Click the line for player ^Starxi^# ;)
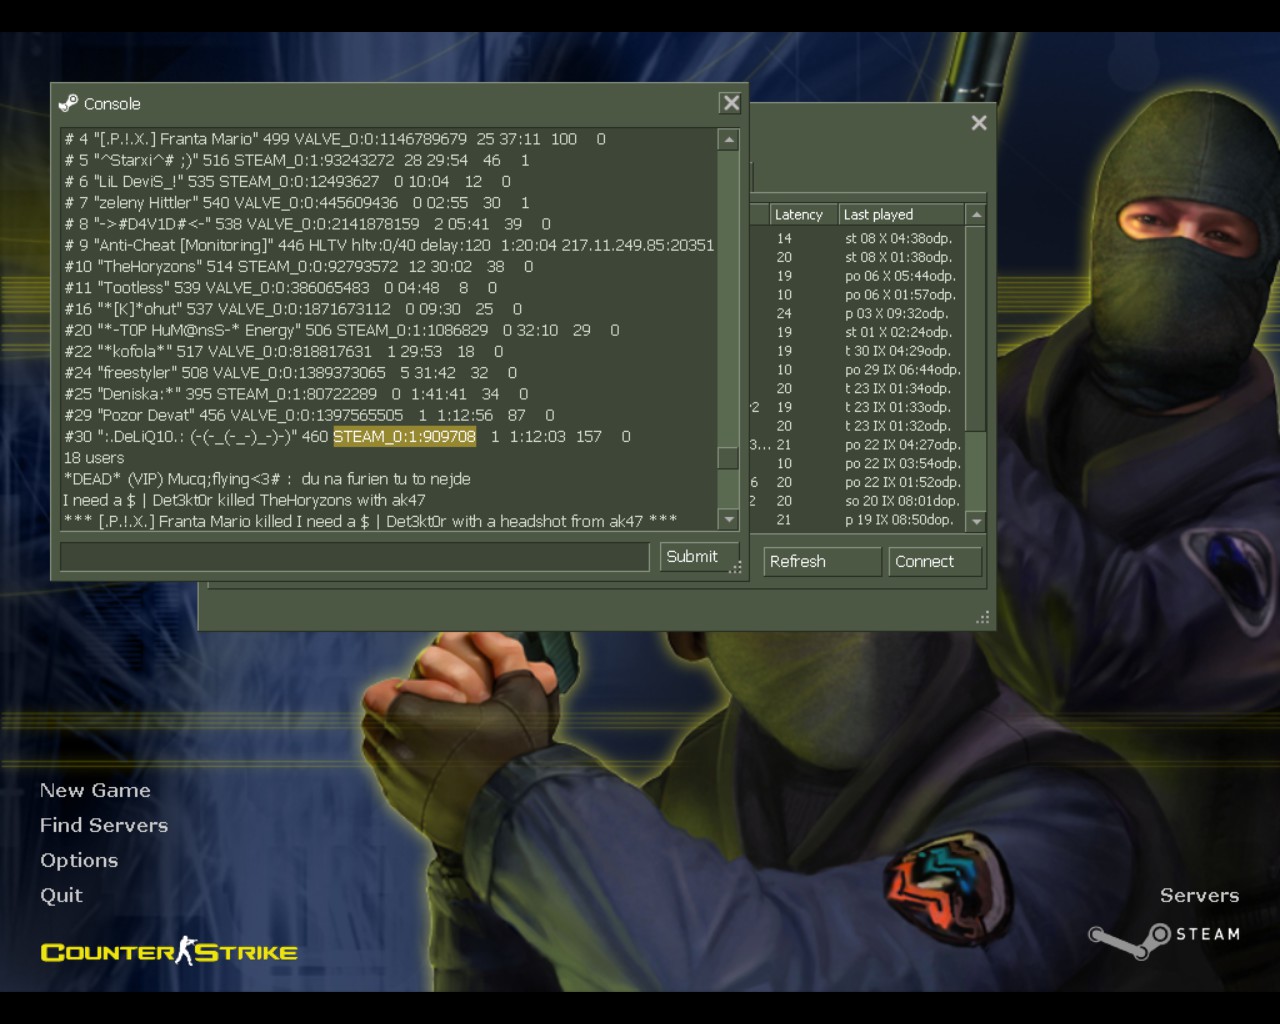1280x1024 pixels. (297, 160)
